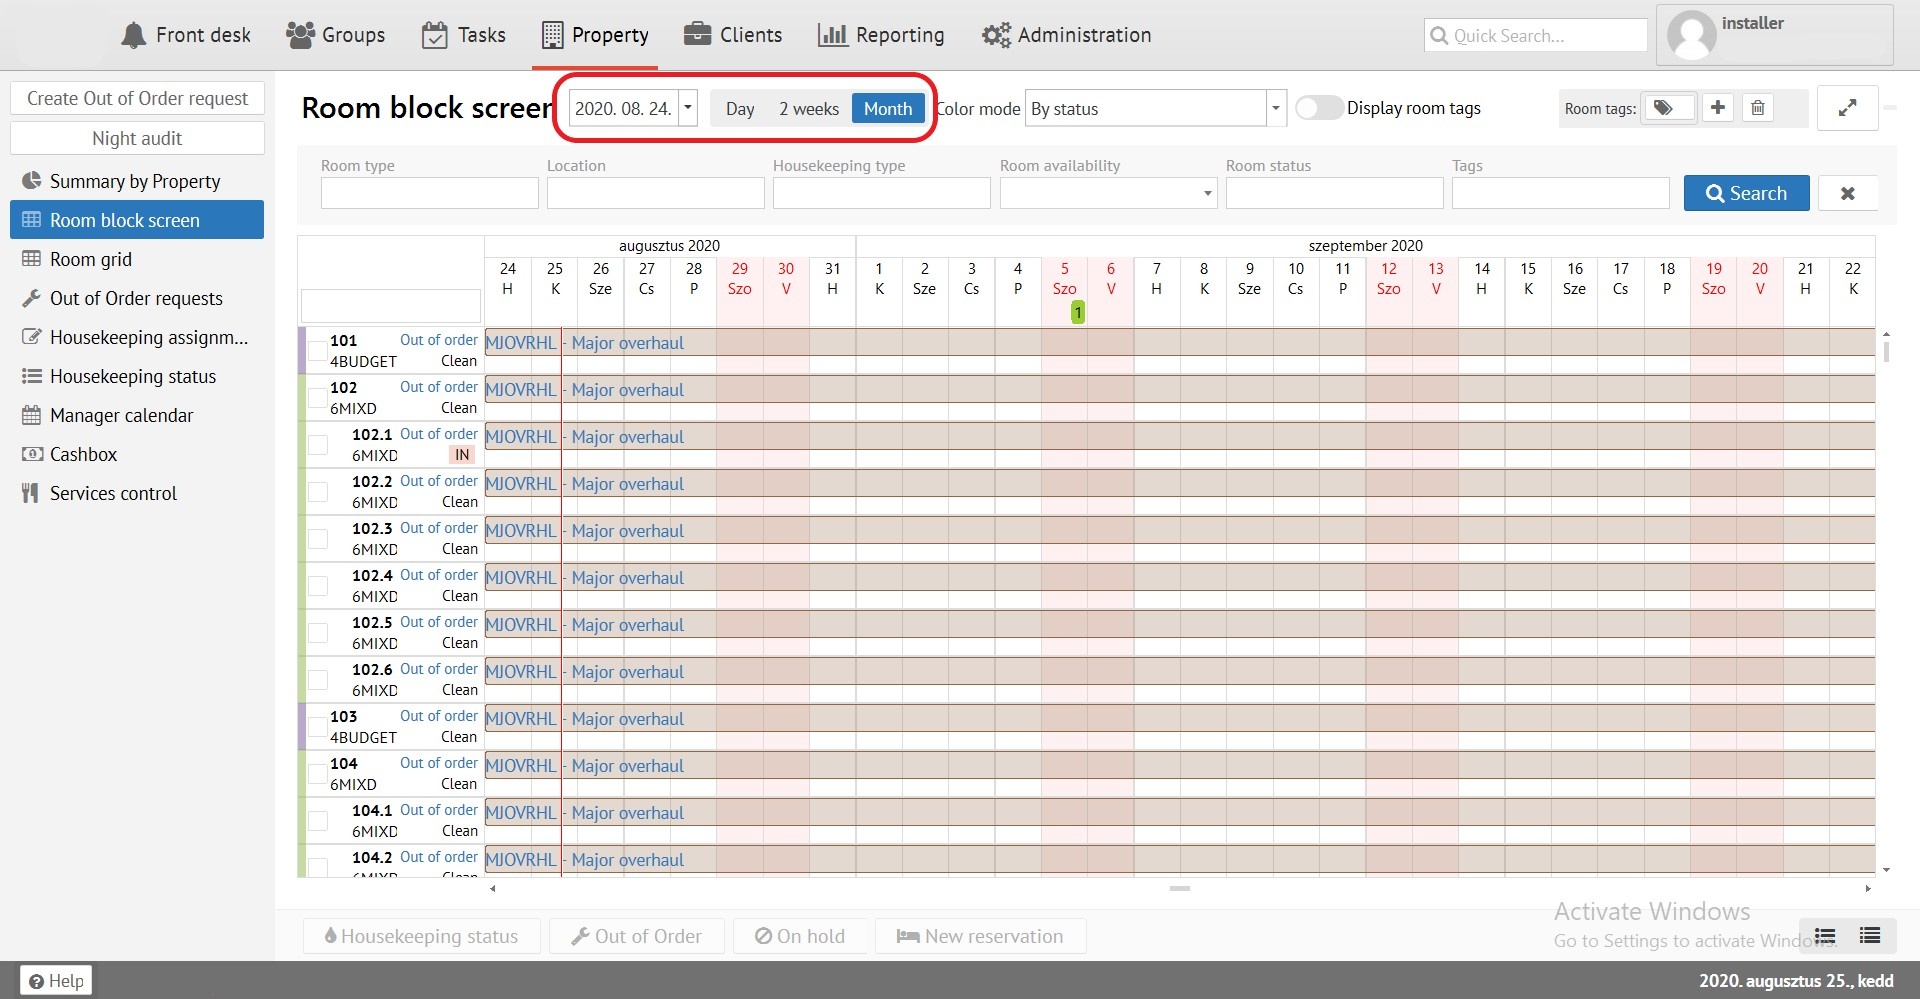Click the blue Search button
The image size is (1920, 999).
(1746, 193)
